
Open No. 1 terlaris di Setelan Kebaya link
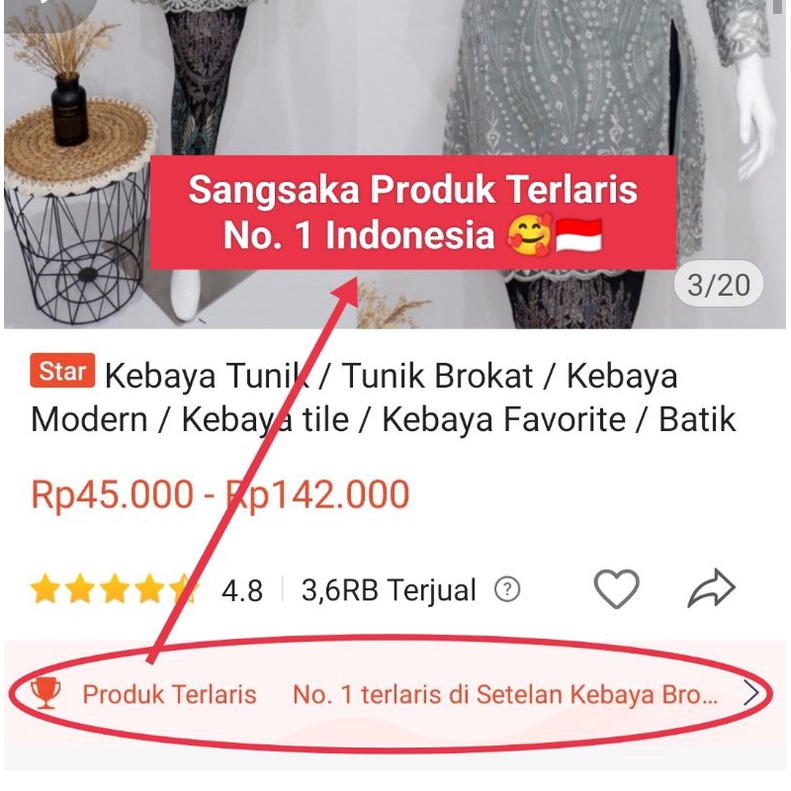pos(505,694)
